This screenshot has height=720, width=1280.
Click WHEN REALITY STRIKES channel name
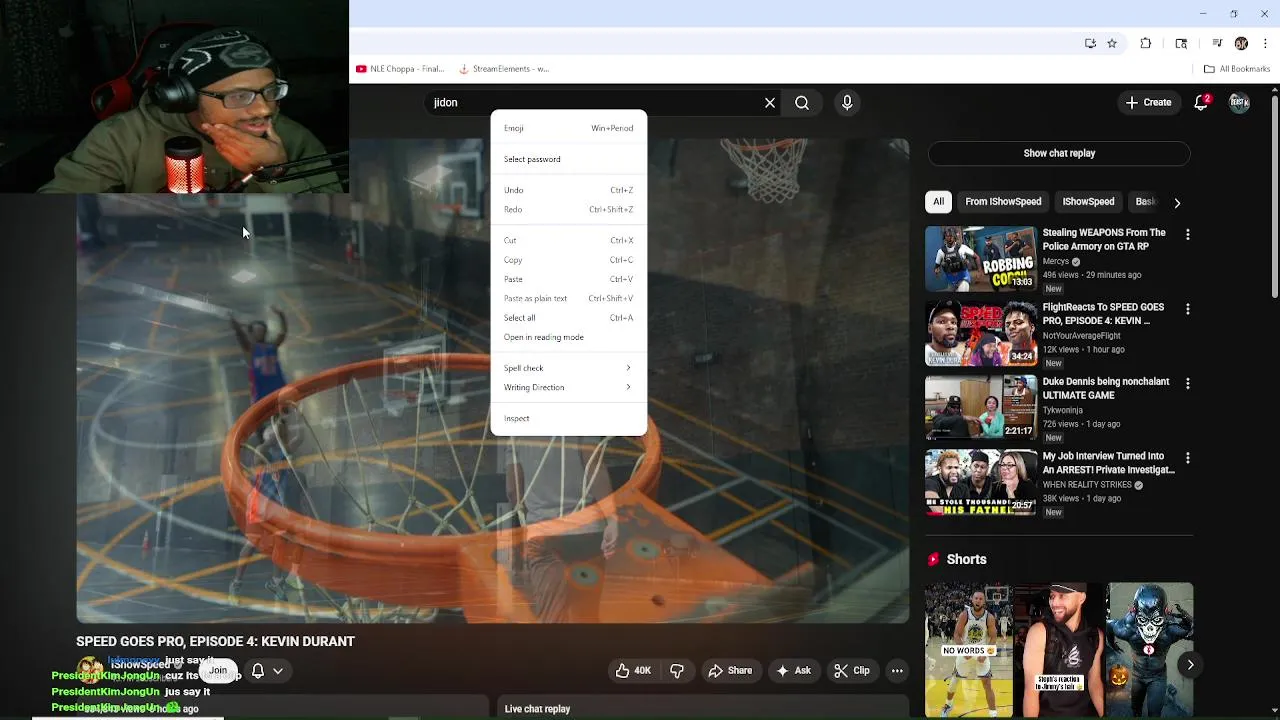pyautogui.click(x=1087, y=485)
